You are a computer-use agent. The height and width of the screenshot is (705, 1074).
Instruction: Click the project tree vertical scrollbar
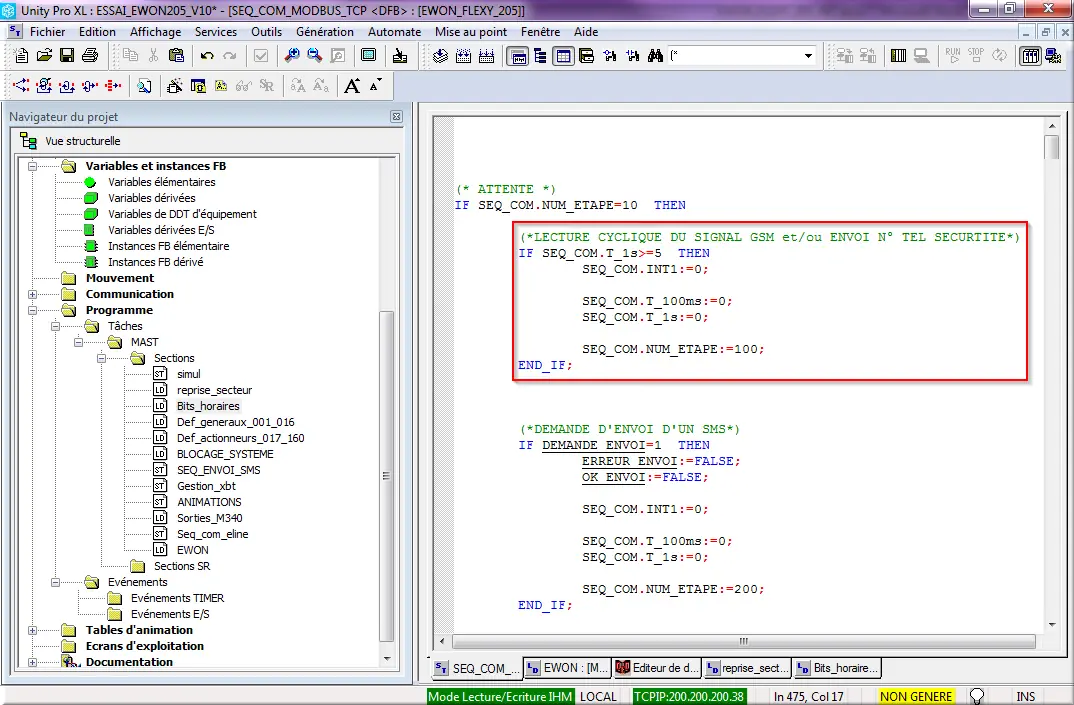(x=386, y=475)
